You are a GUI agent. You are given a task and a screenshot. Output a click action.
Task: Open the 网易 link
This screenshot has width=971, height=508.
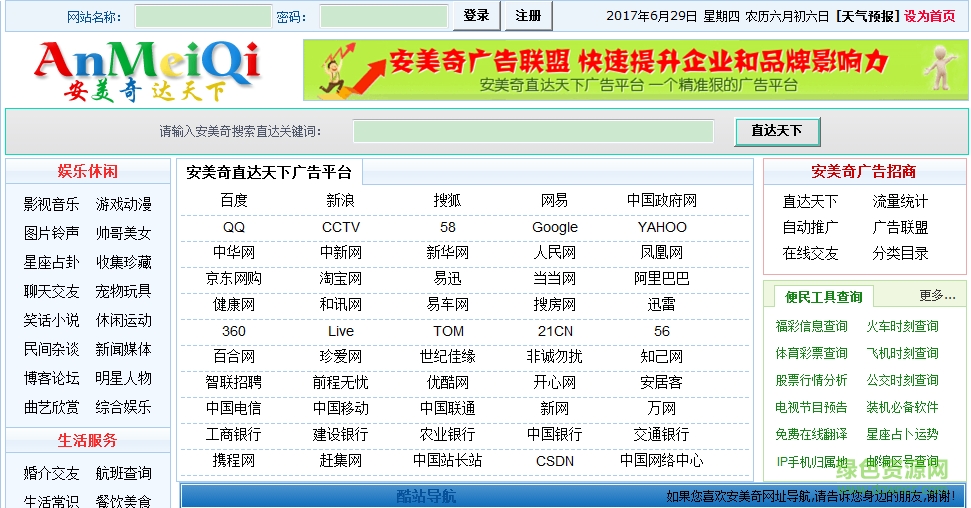554,201
